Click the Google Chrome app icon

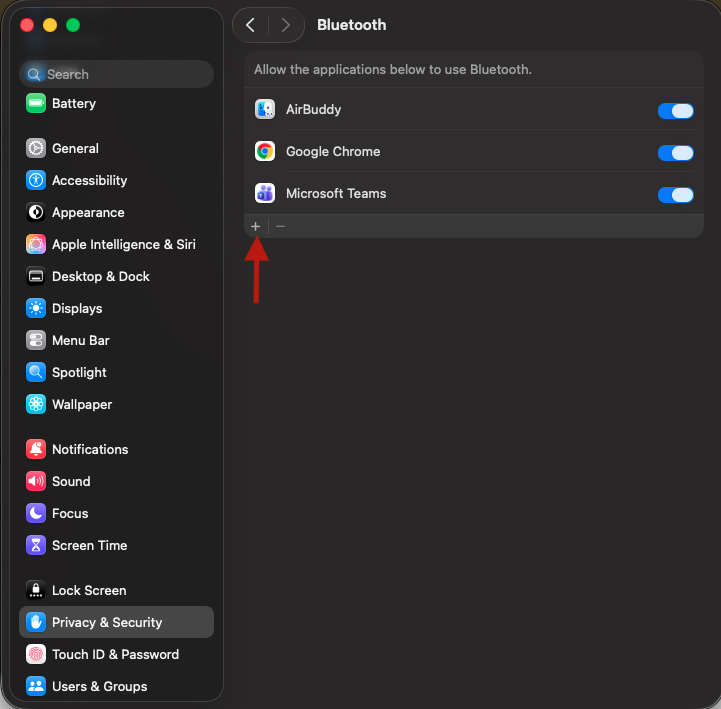click(x=265, y=151)
